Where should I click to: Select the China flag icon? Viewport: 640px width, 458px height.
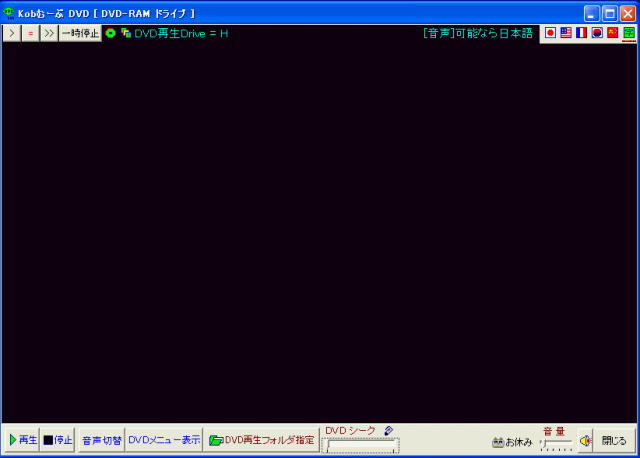(x=613, y=33)
